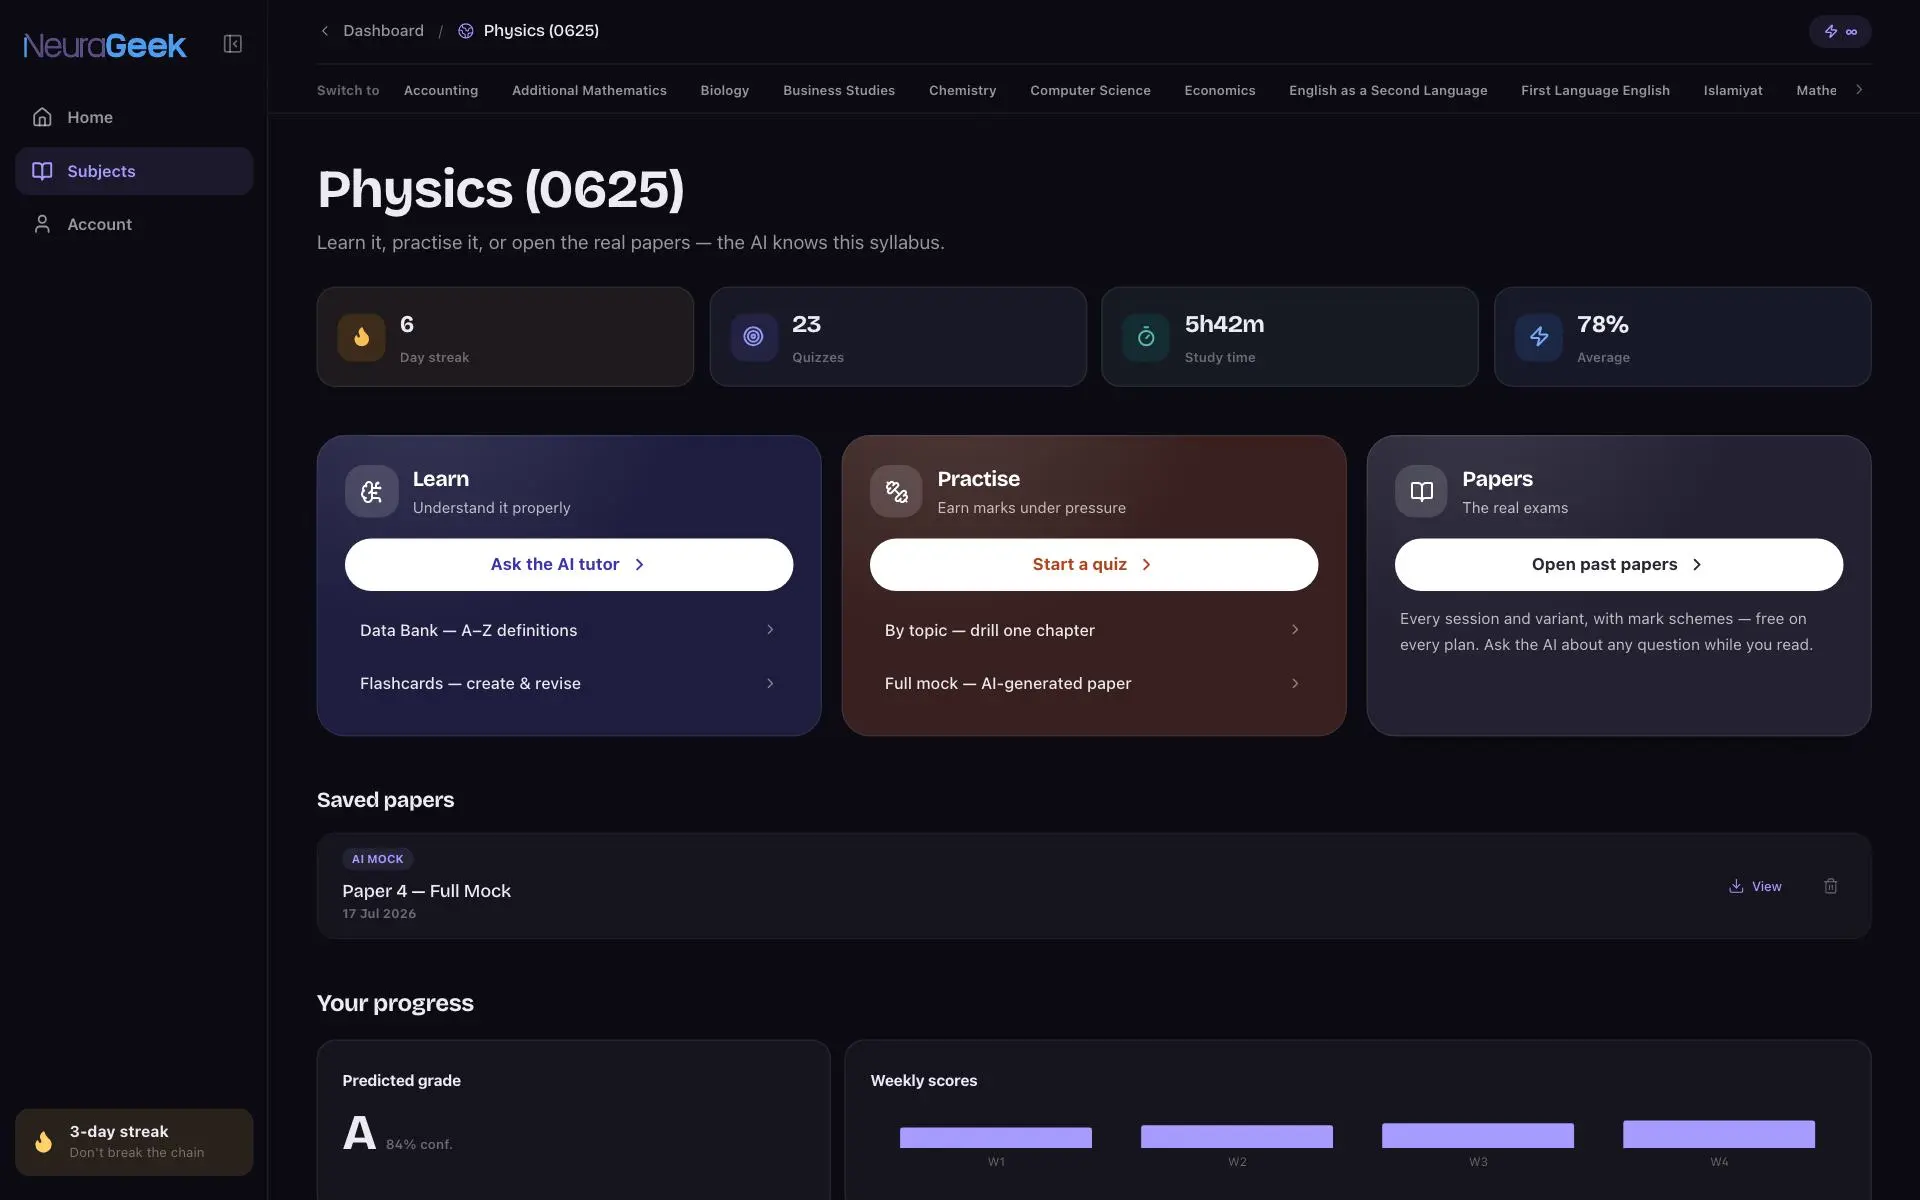Click Start a quiz button
The image size is (1920, 1200).
1094,565
